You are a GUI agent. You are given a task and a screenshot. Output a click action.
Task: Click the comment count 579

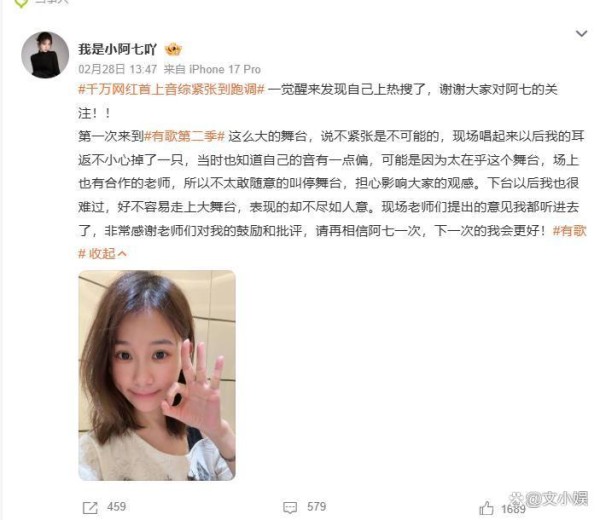click(316, 507)
